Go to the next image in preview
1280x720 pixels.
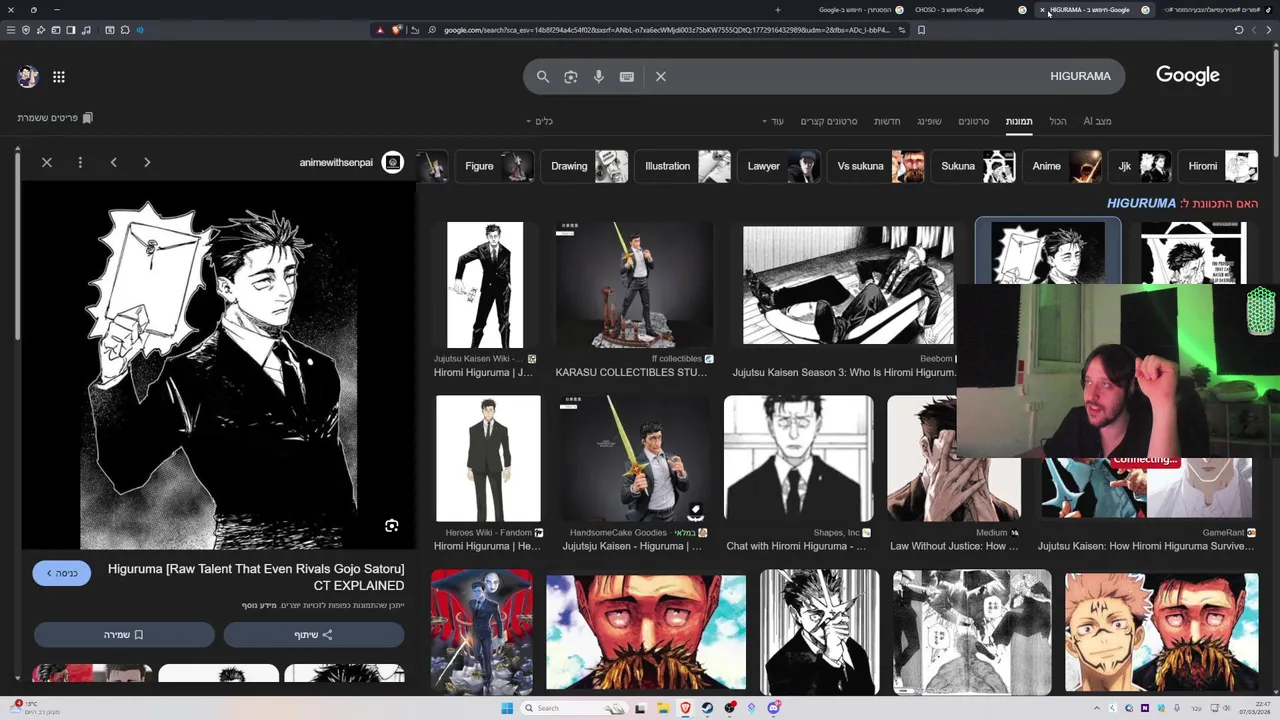[x=147, y=162]
